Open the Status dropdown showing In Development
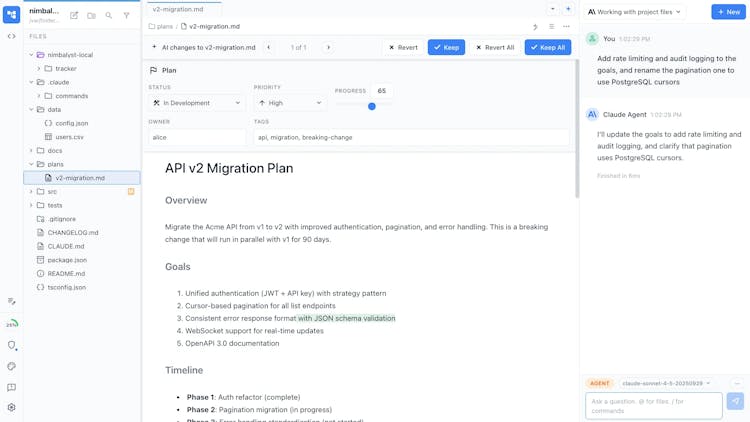 [x=197, y=103]
